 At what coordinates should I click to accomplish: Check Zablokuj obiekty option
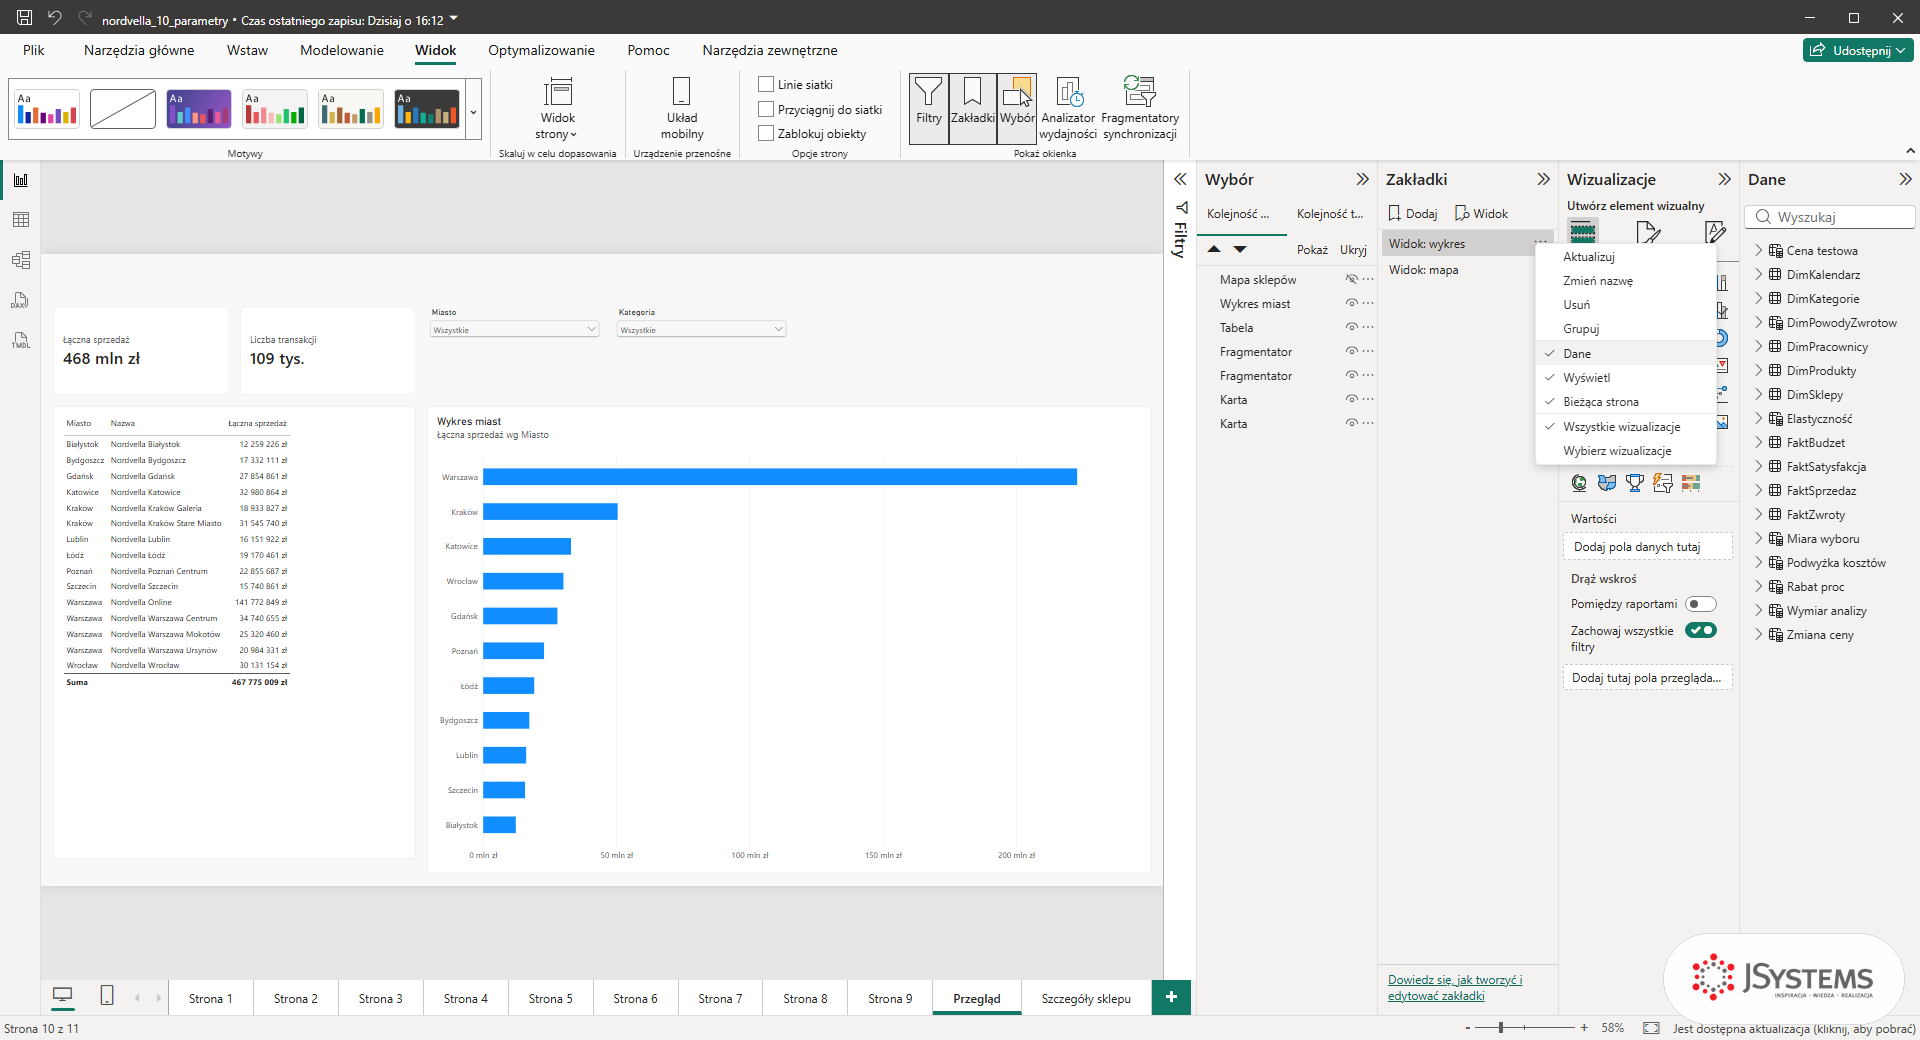coord(766,133)
